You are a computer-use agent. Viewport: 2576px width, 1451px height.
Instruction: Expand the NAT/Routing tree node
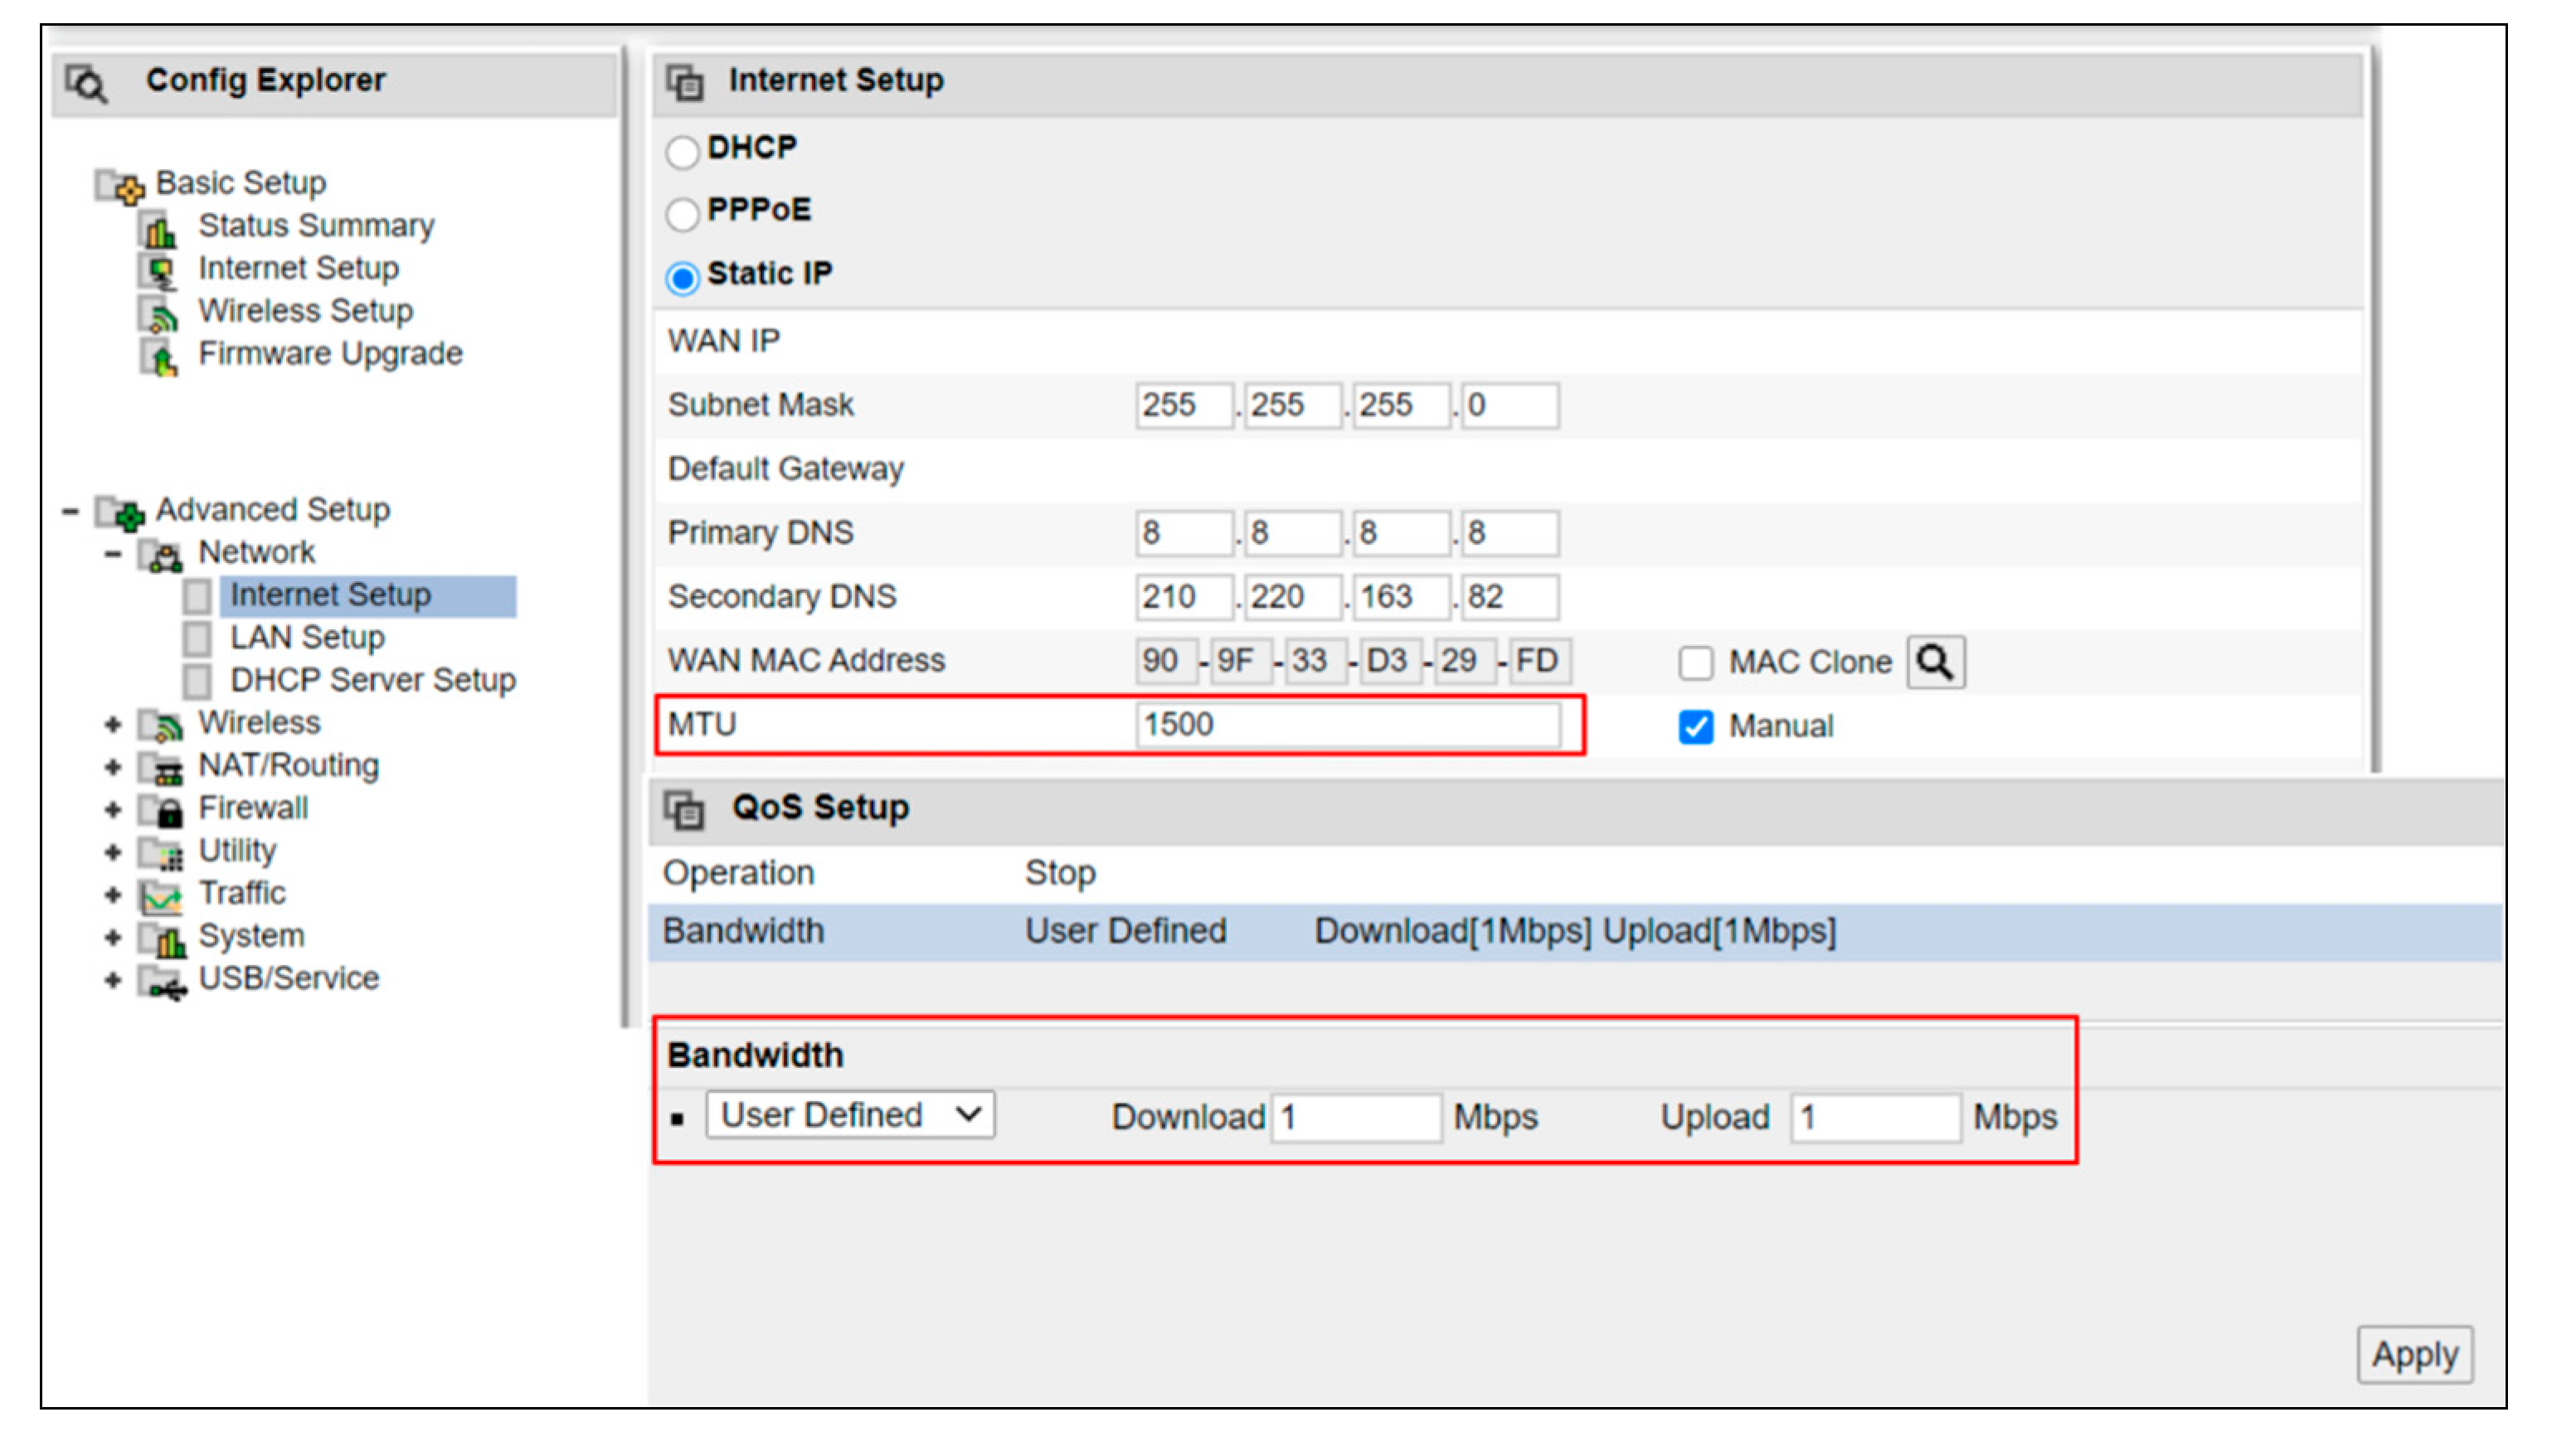(113, 768)
